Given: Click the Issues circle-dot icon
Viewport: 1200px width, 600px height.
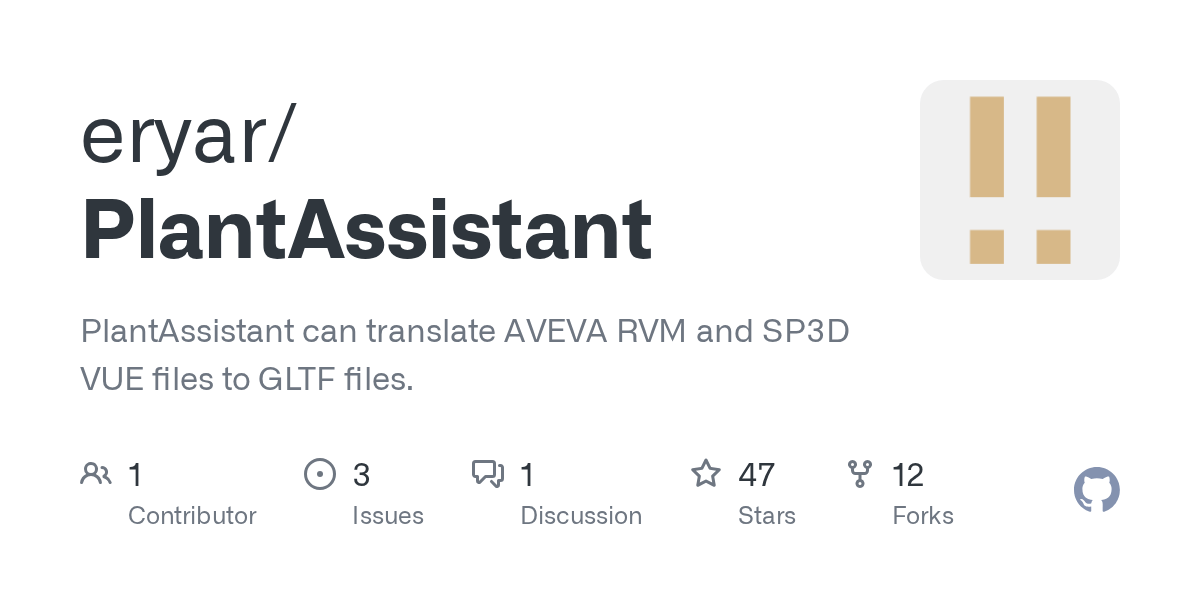Looking at the screenshot, I should pos(320,474).
